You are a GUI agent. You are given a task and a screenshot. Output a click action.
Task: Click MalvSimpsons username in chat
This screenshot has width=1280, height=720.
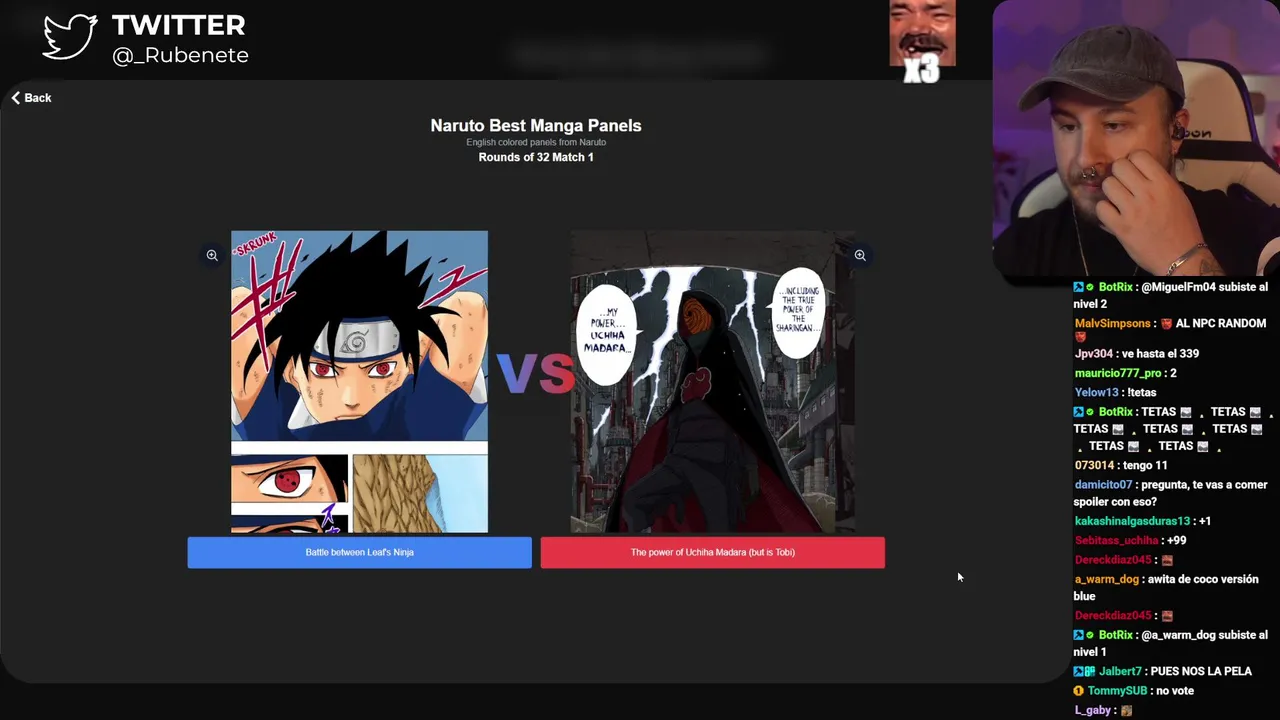[x=1112, y=323]
